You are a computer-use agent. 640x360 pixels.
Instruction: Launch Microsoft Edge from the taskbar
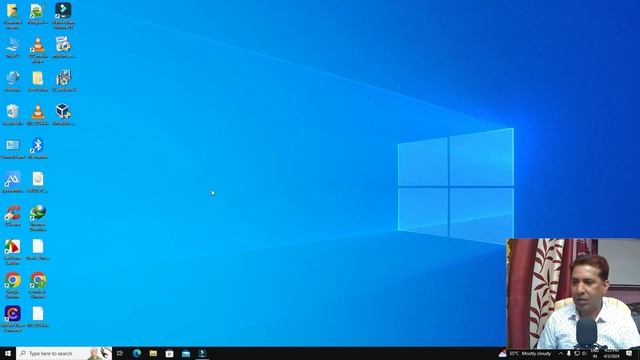coord(137,353)
